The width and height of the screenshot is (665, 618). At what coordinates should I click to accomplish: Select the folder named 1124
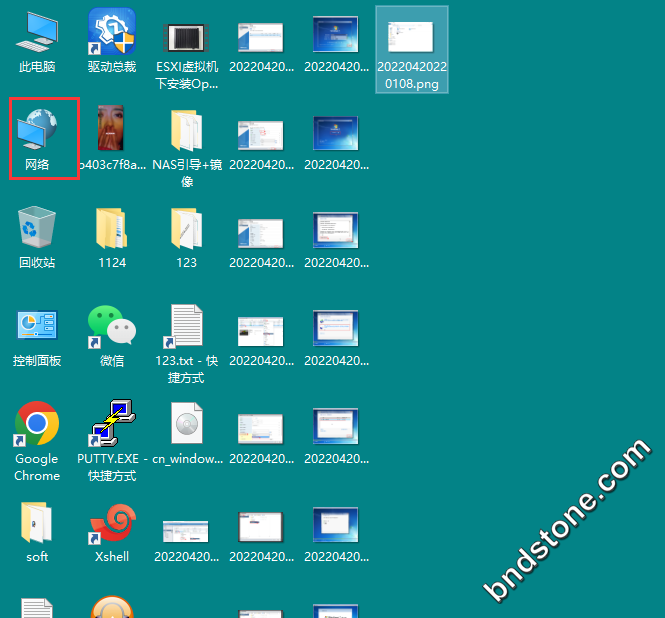(x=112, y=237)
